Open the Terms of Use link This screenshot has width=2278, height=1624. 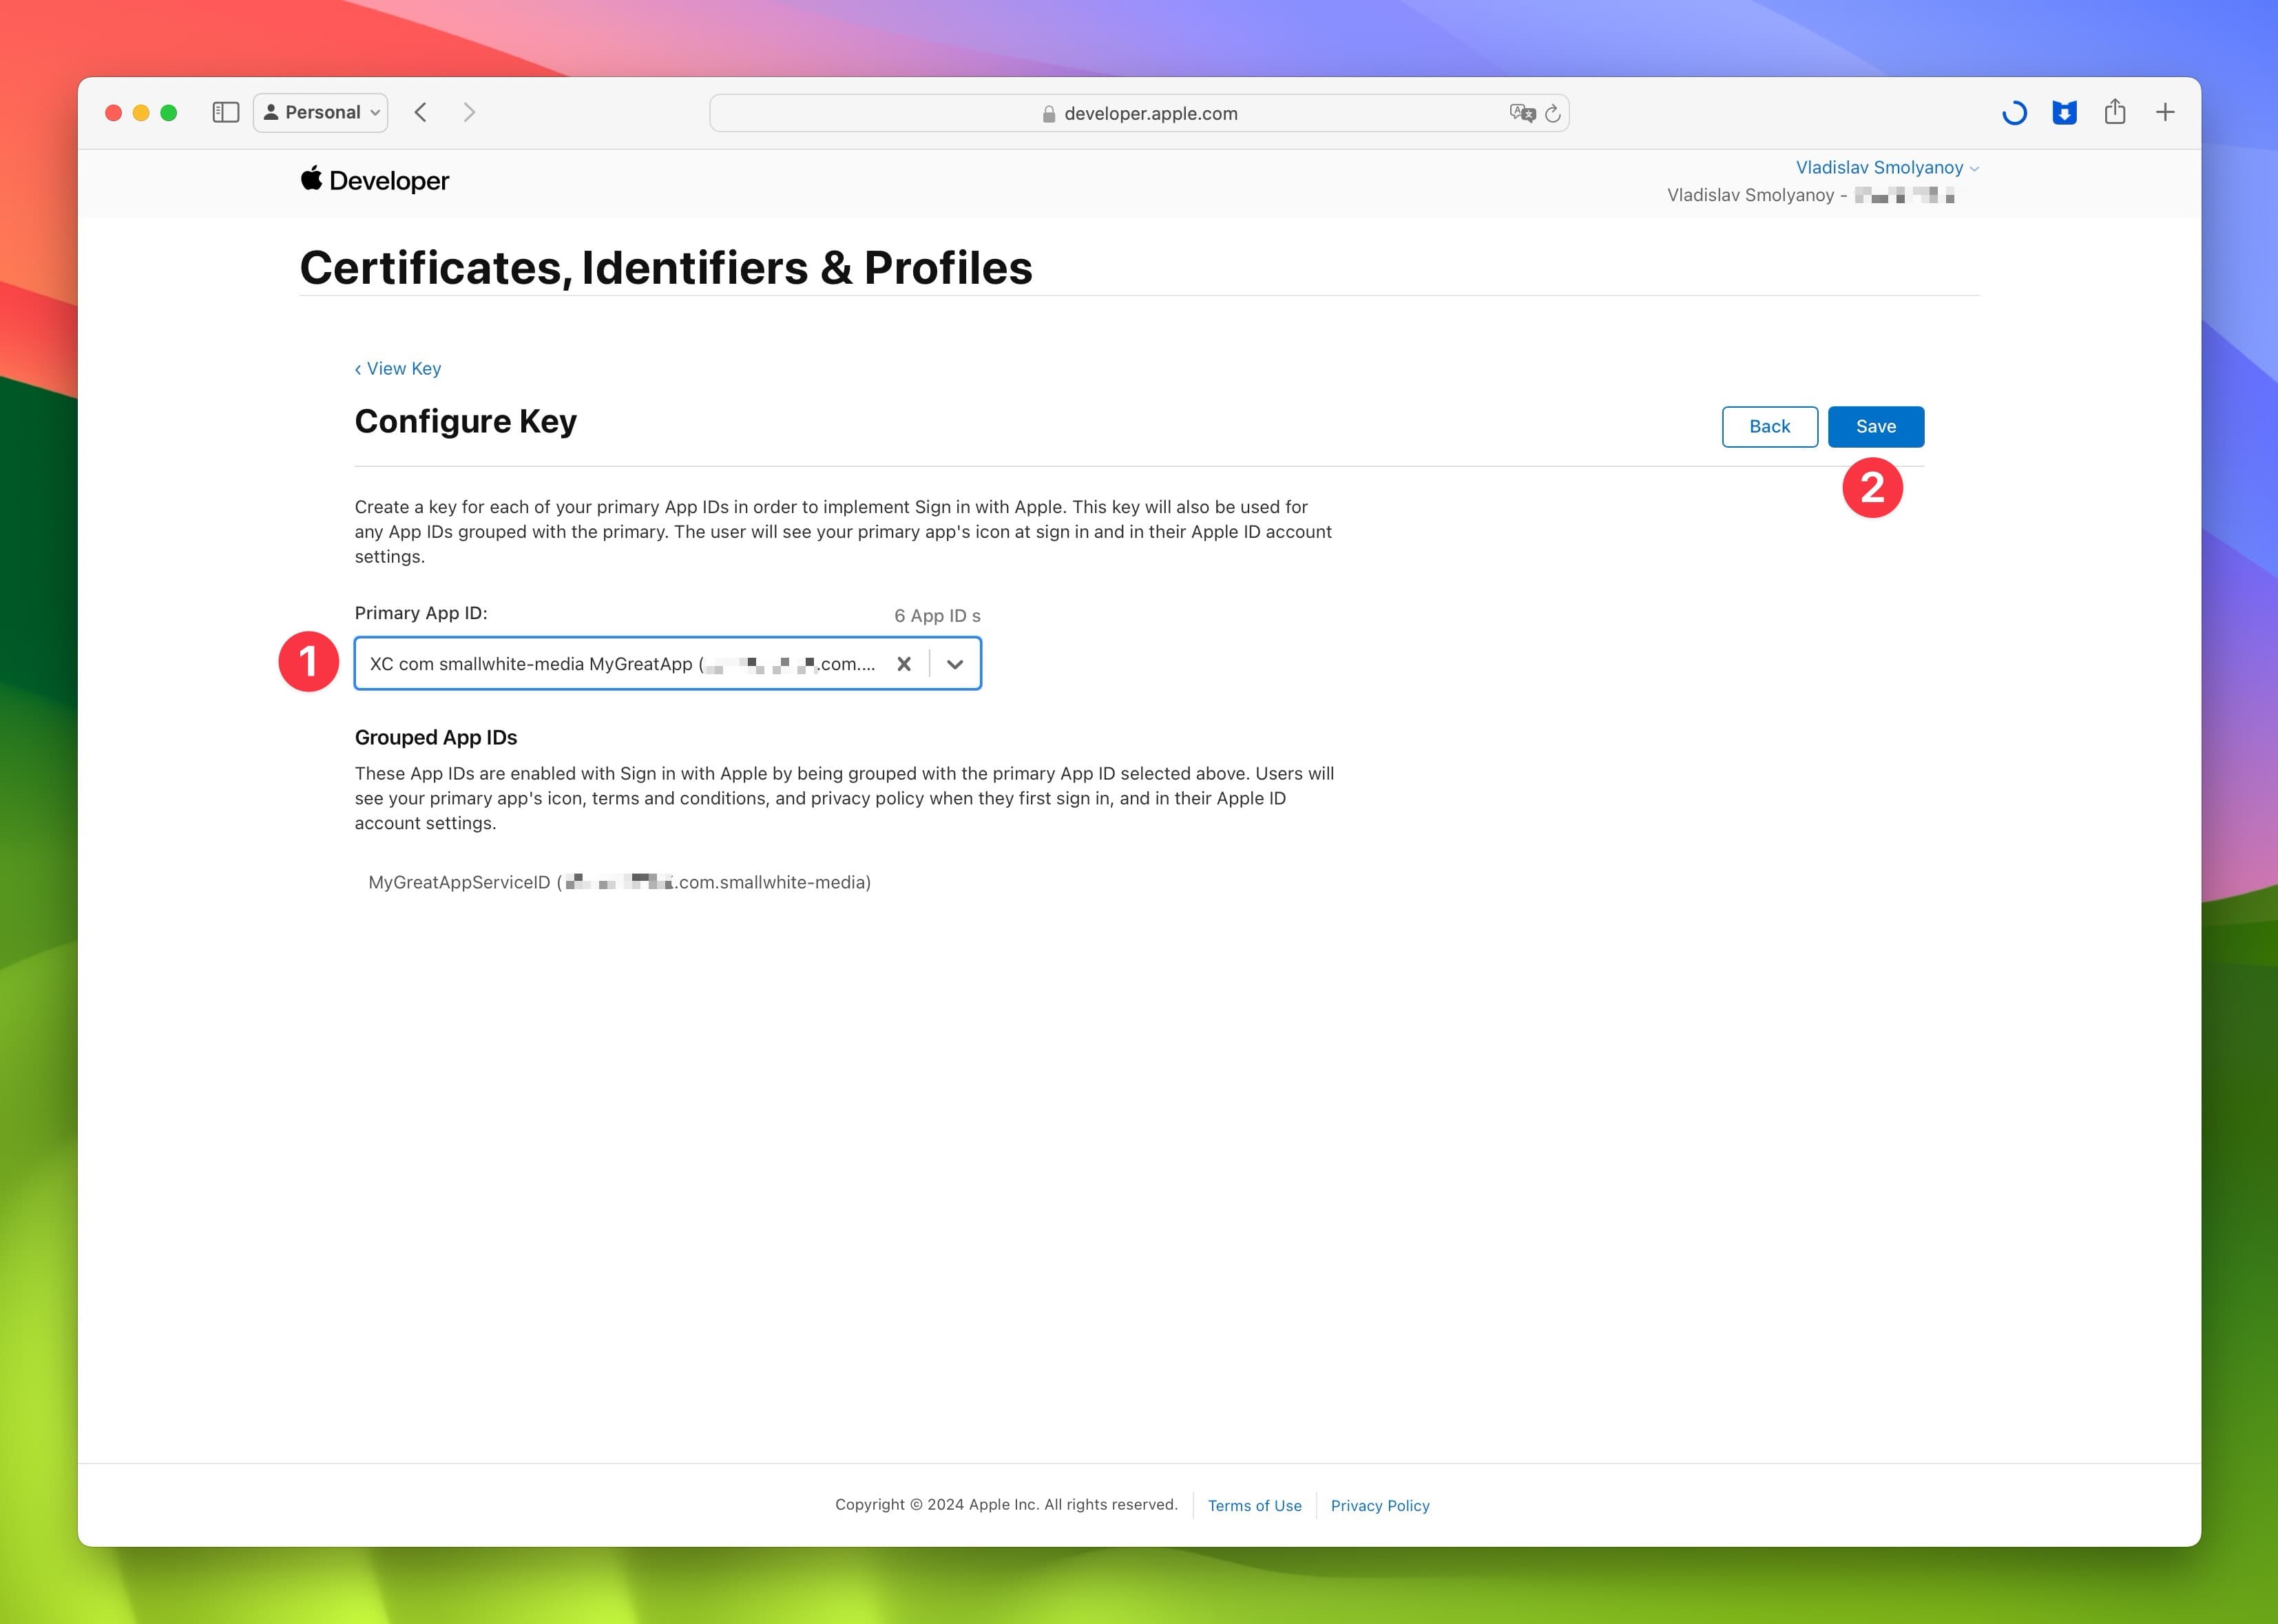pos(1254,1505)
